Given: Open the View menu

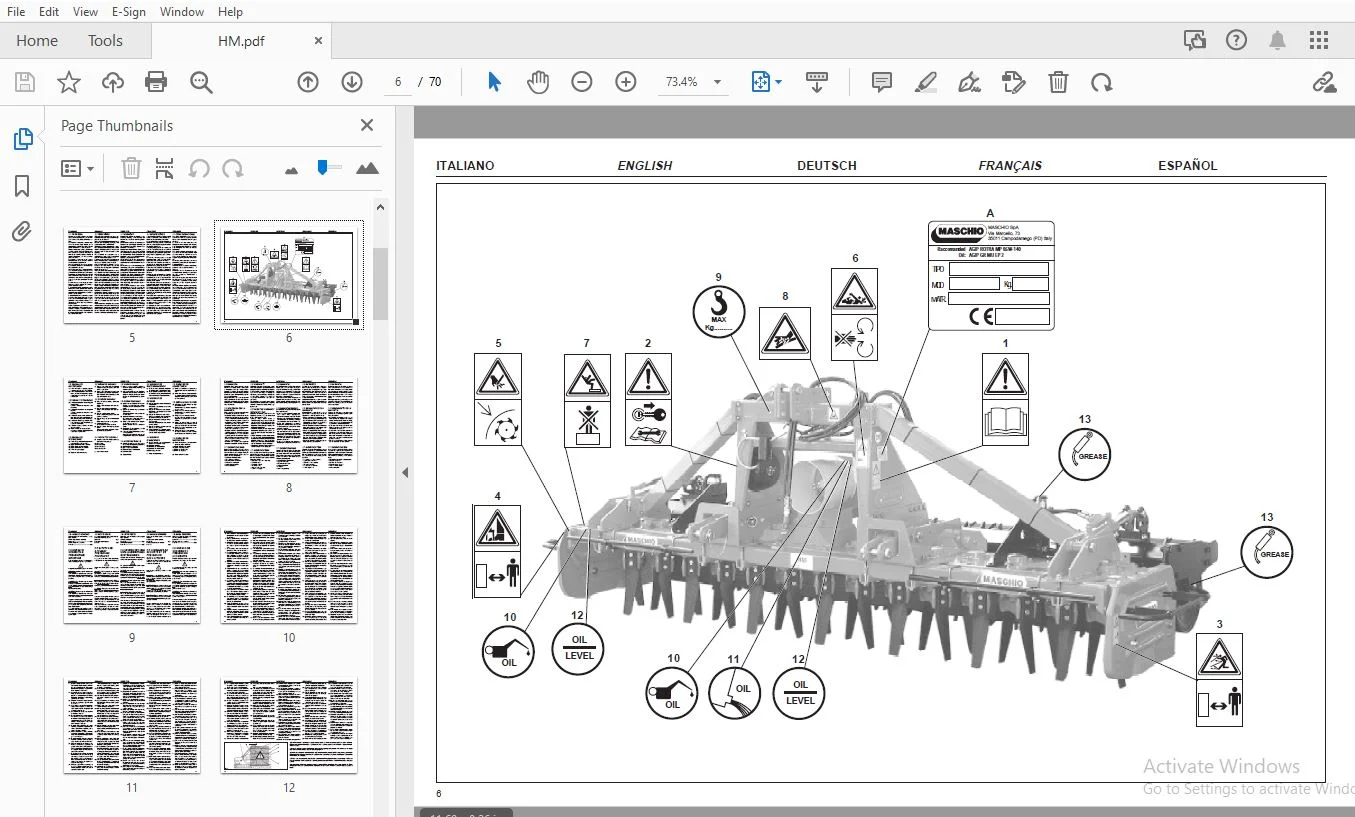Looking at the screenshot, I should [85, 11].
